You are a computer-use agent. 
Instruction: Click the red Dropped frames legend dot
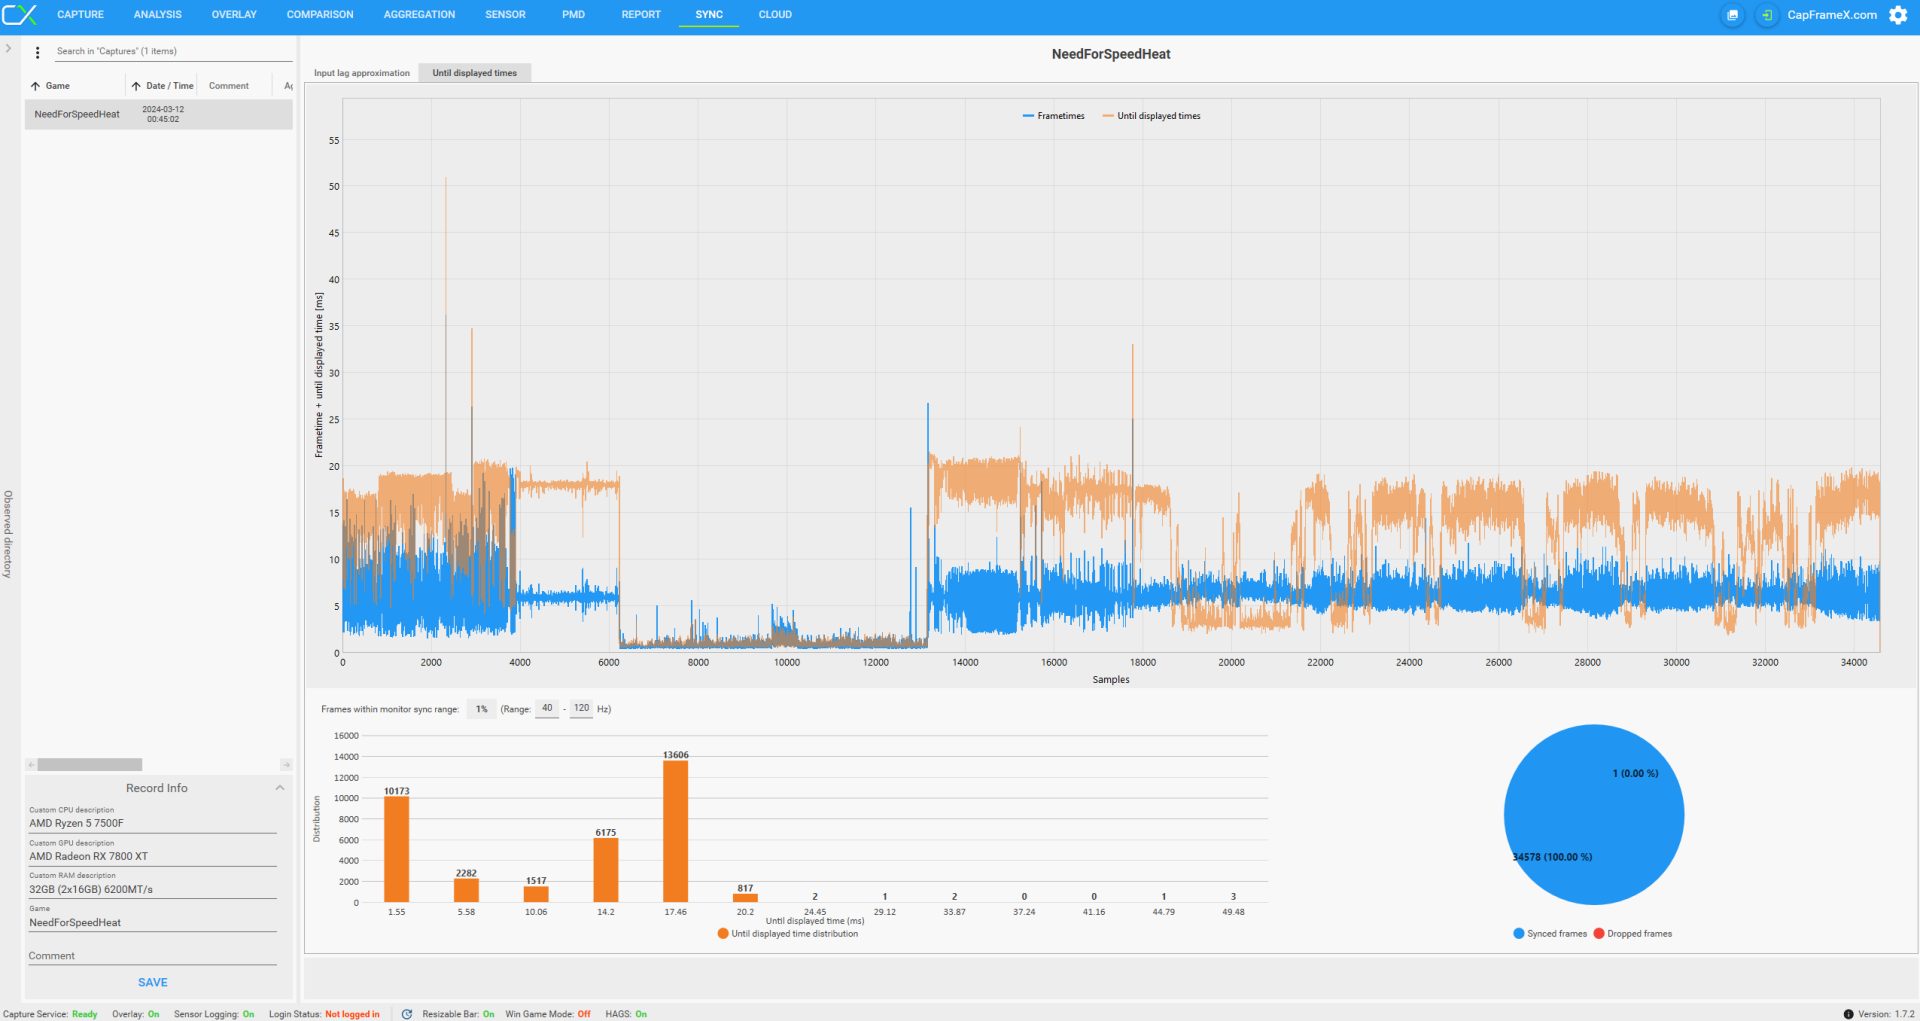click(1599, 934)
